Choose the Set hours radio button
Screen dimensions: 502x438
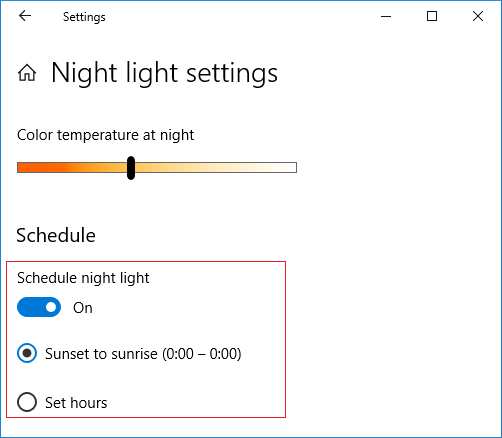[27, 402]
